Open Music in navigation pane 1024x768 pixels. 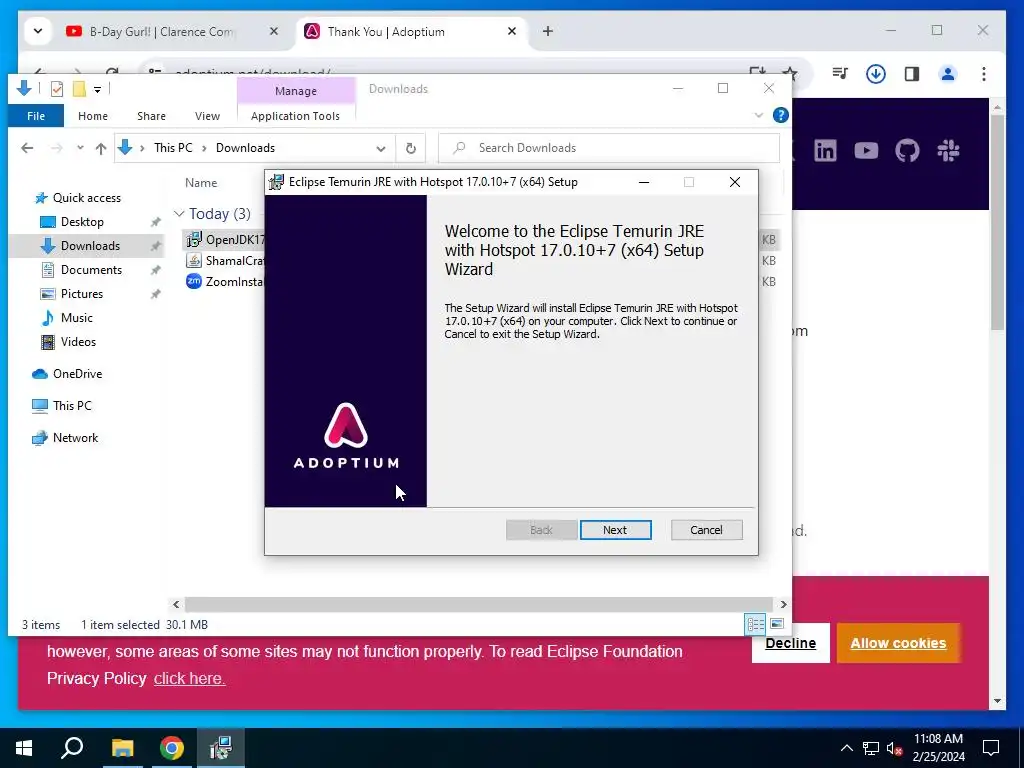(x=76, y=318)
